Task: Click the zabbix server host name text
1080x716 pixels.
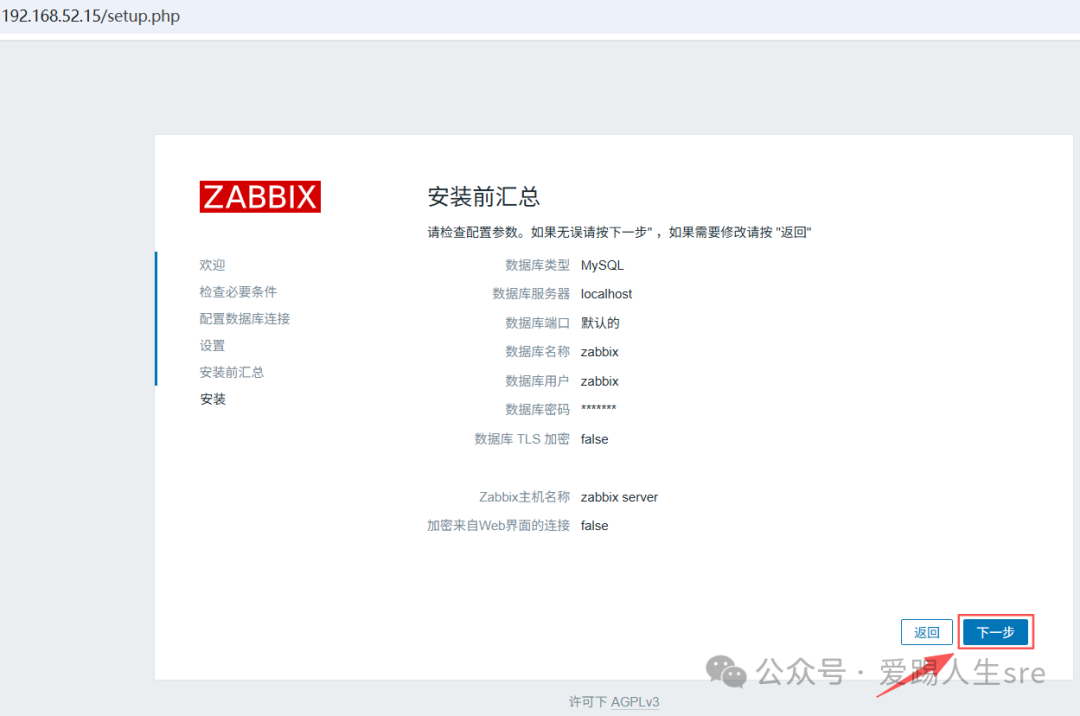Action: [x=618, y=496]
